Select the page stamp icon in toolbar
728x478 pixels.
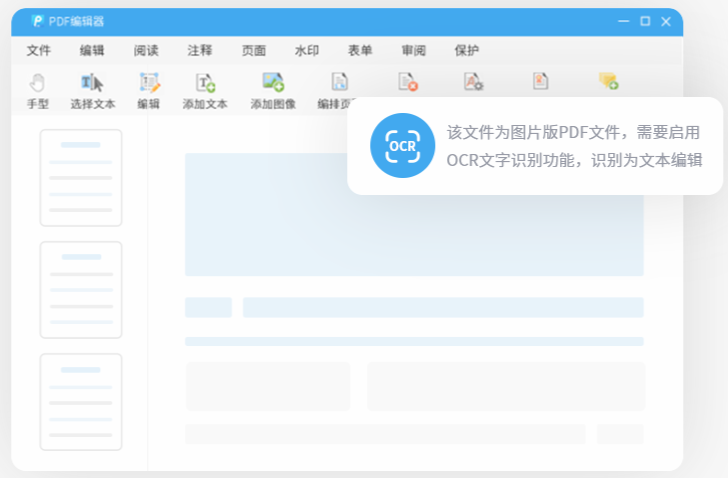coord(540,82)
